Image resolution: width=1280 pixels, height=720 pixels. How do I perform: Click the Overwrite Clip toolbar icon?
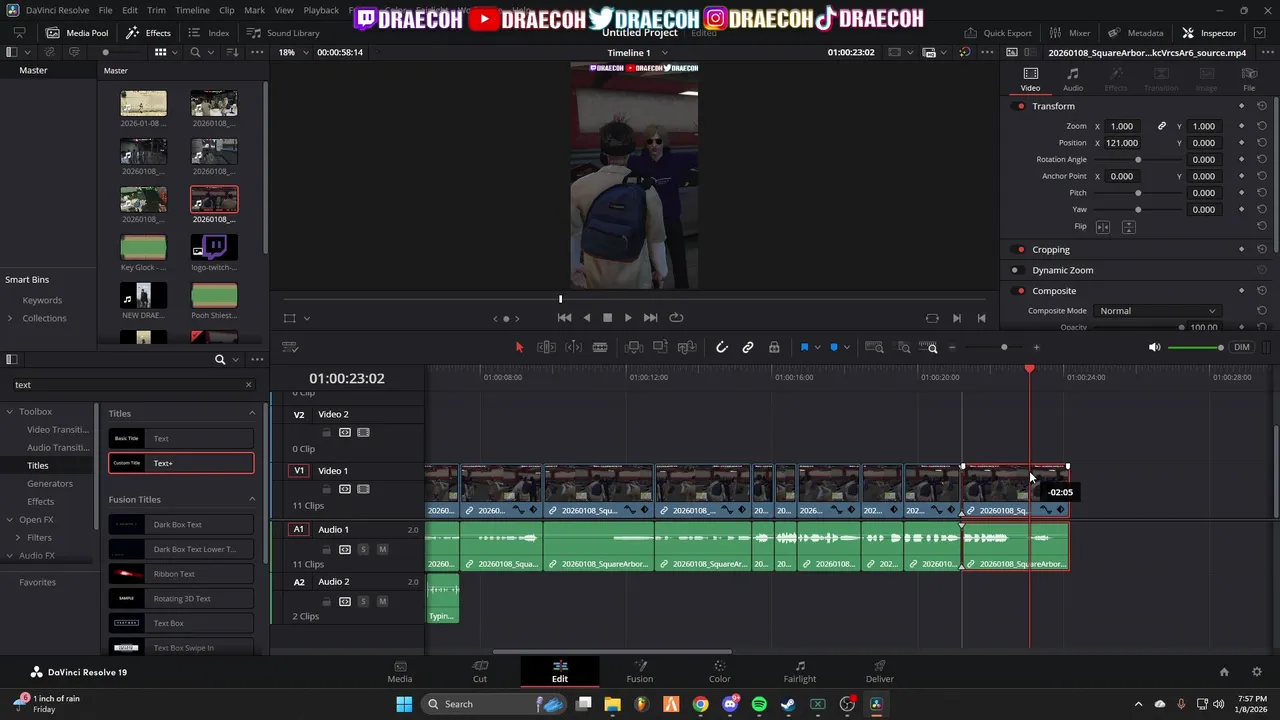point(660,347)
